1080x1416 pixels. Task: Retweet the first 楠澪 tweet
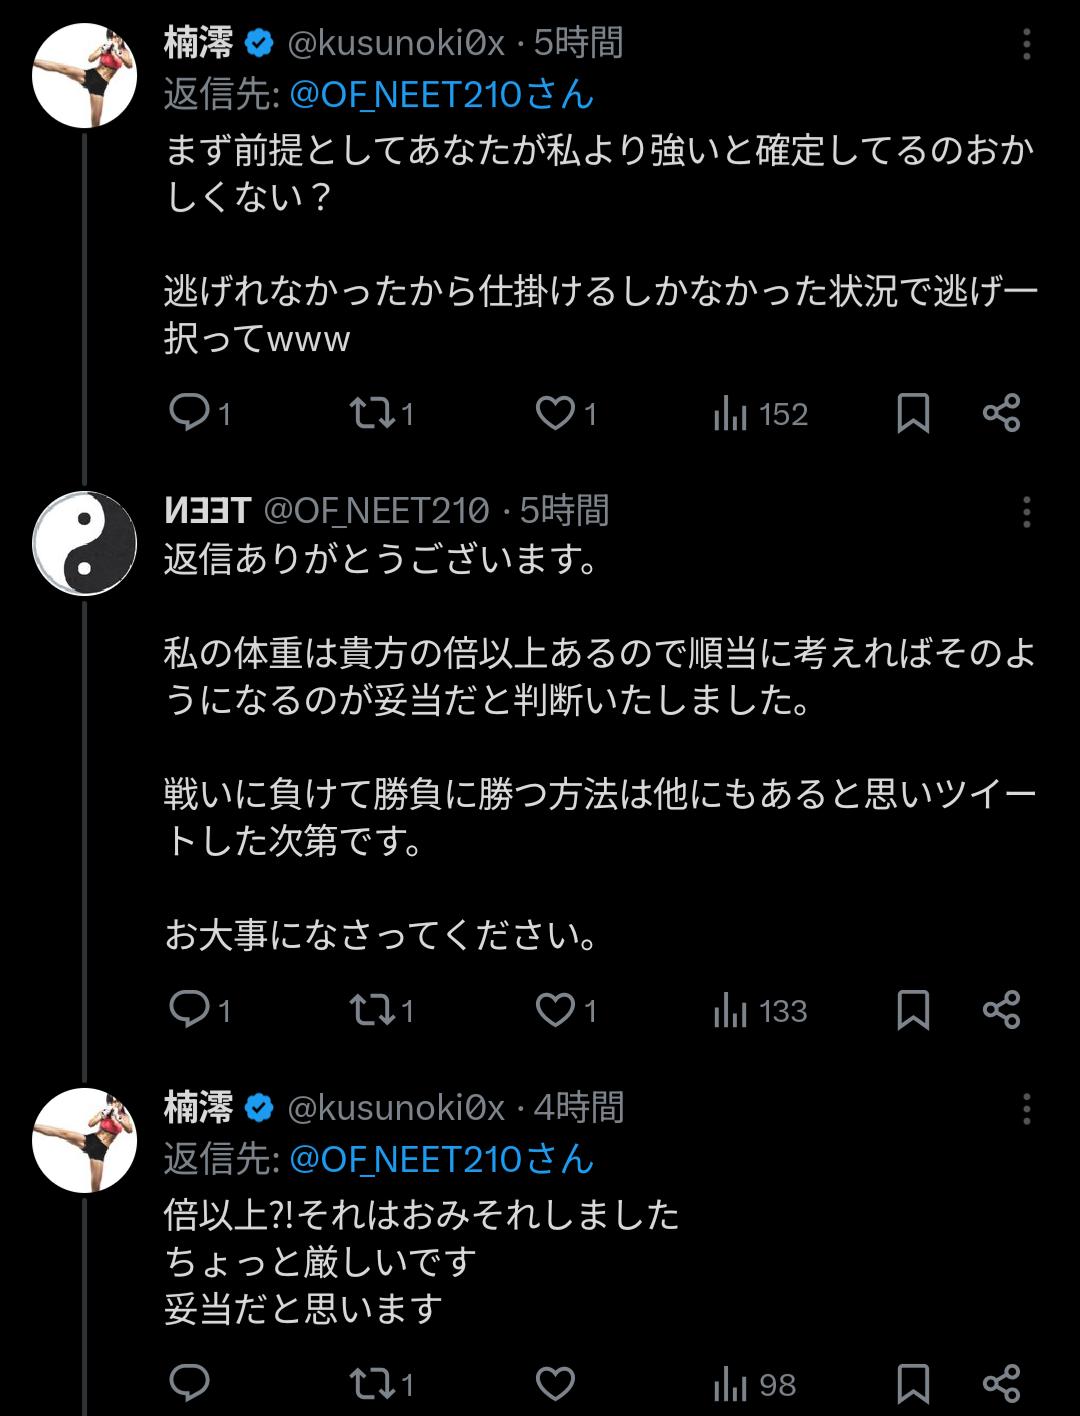click(372, 413)
